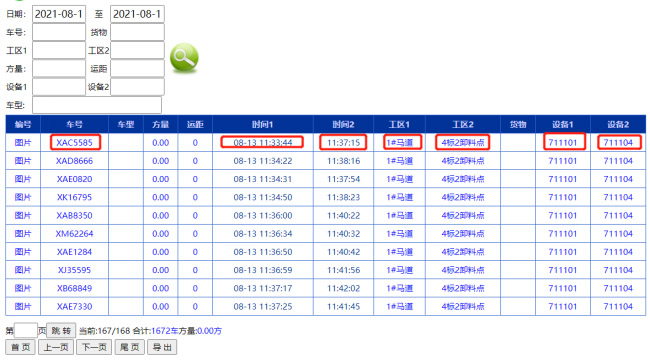Focus the start date field
The height and width of the screenshot is (364, 650).
59,14
